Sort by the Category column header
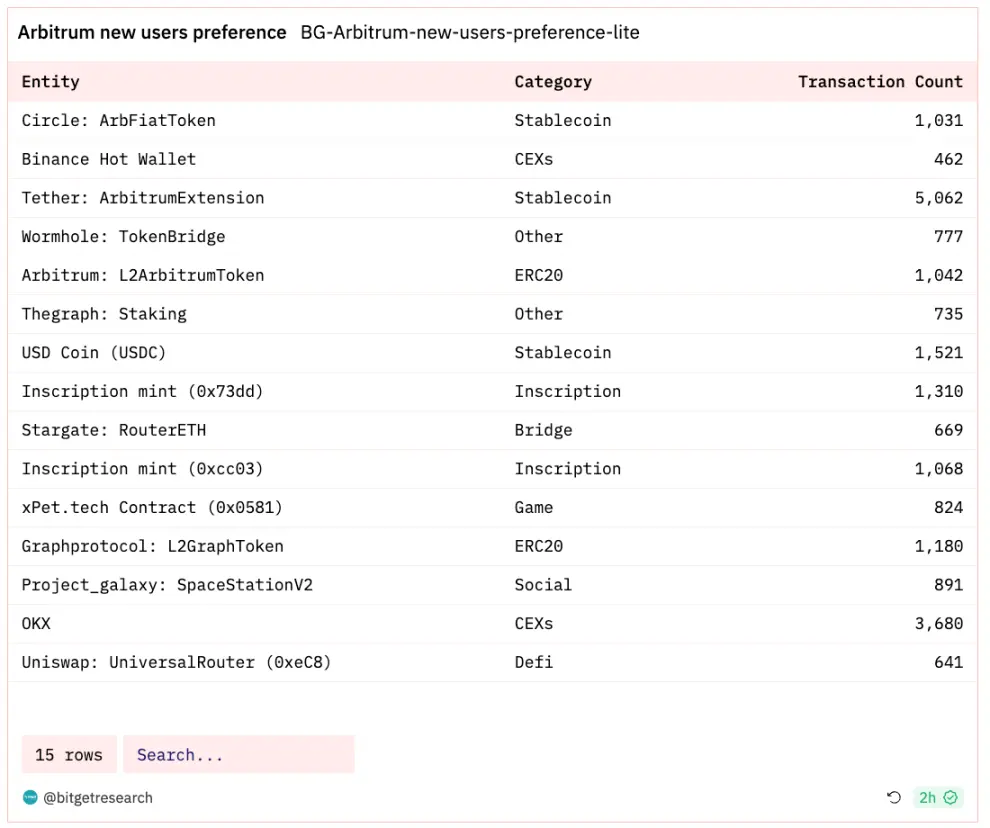This screenshot has width=990, height=828. 553,82
